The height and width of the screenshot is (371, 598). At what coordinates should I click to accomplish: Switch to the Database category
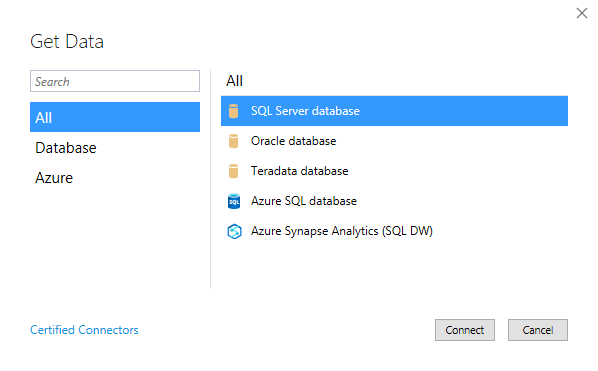click(x=66, y=148)
